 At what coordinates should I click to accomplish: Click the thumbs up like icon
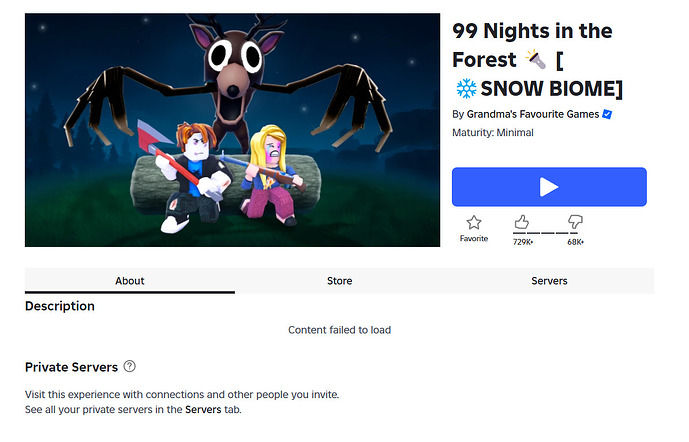(522, 222)
